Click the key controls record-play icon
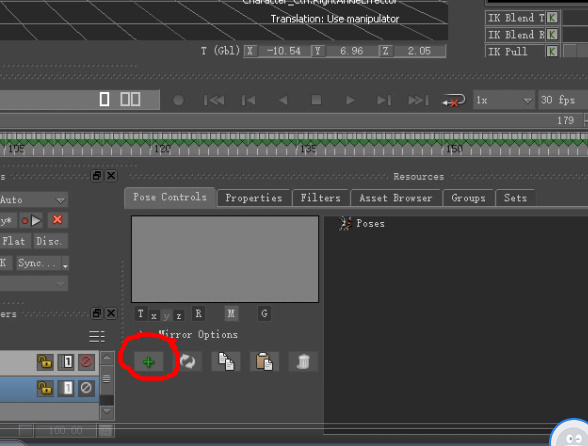This screenshot has height=446, width=588. [x=32, y=221]
